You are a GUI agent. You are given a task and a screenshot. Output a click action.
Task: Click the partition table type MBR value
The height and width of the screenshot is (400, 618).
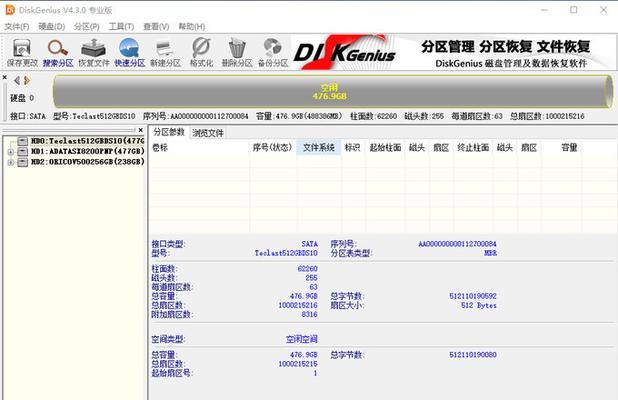[x=490, y=253]
